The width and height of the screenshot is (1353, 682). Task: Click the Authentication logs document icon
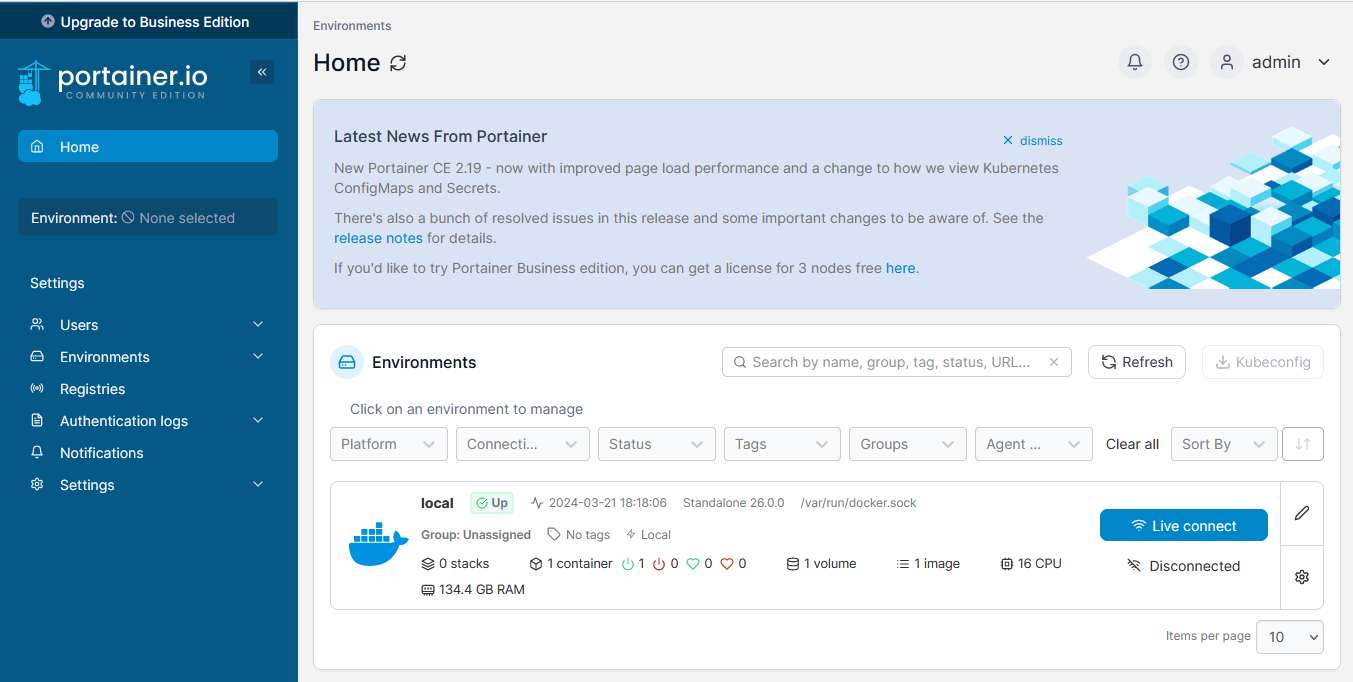[37, 421]
